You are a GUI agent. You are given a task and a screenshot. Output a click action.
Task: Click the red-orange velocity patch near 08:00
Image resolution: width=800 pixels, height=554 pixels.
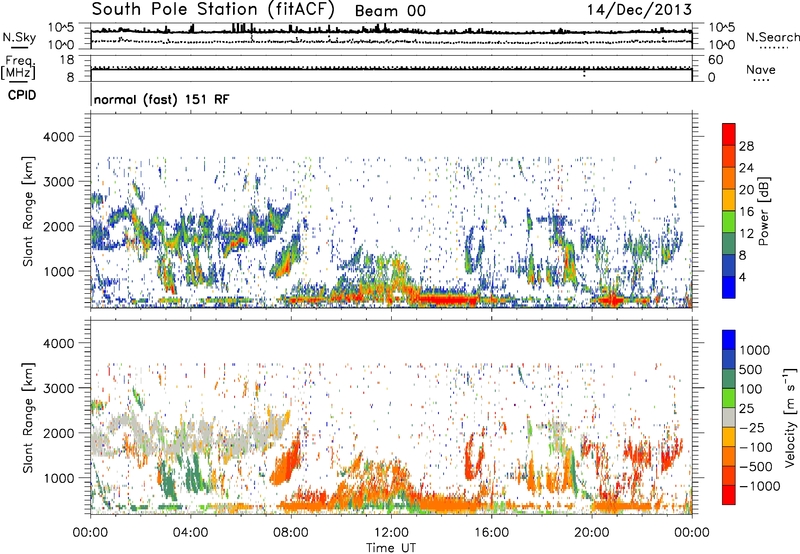(287, 463)
